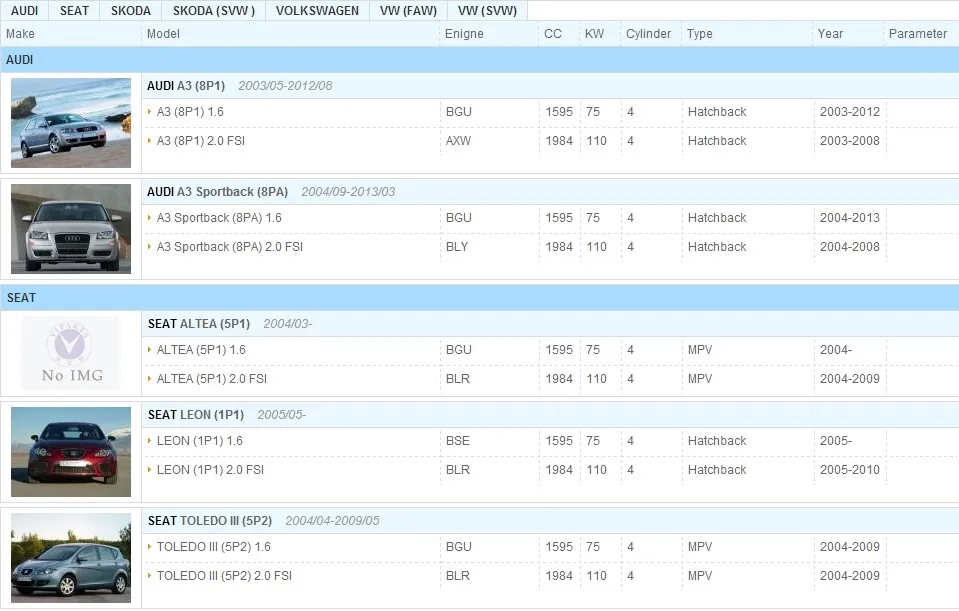Click the Parameter column header
The width and height of the screenshot is (959, 611).
click(918, 34)
